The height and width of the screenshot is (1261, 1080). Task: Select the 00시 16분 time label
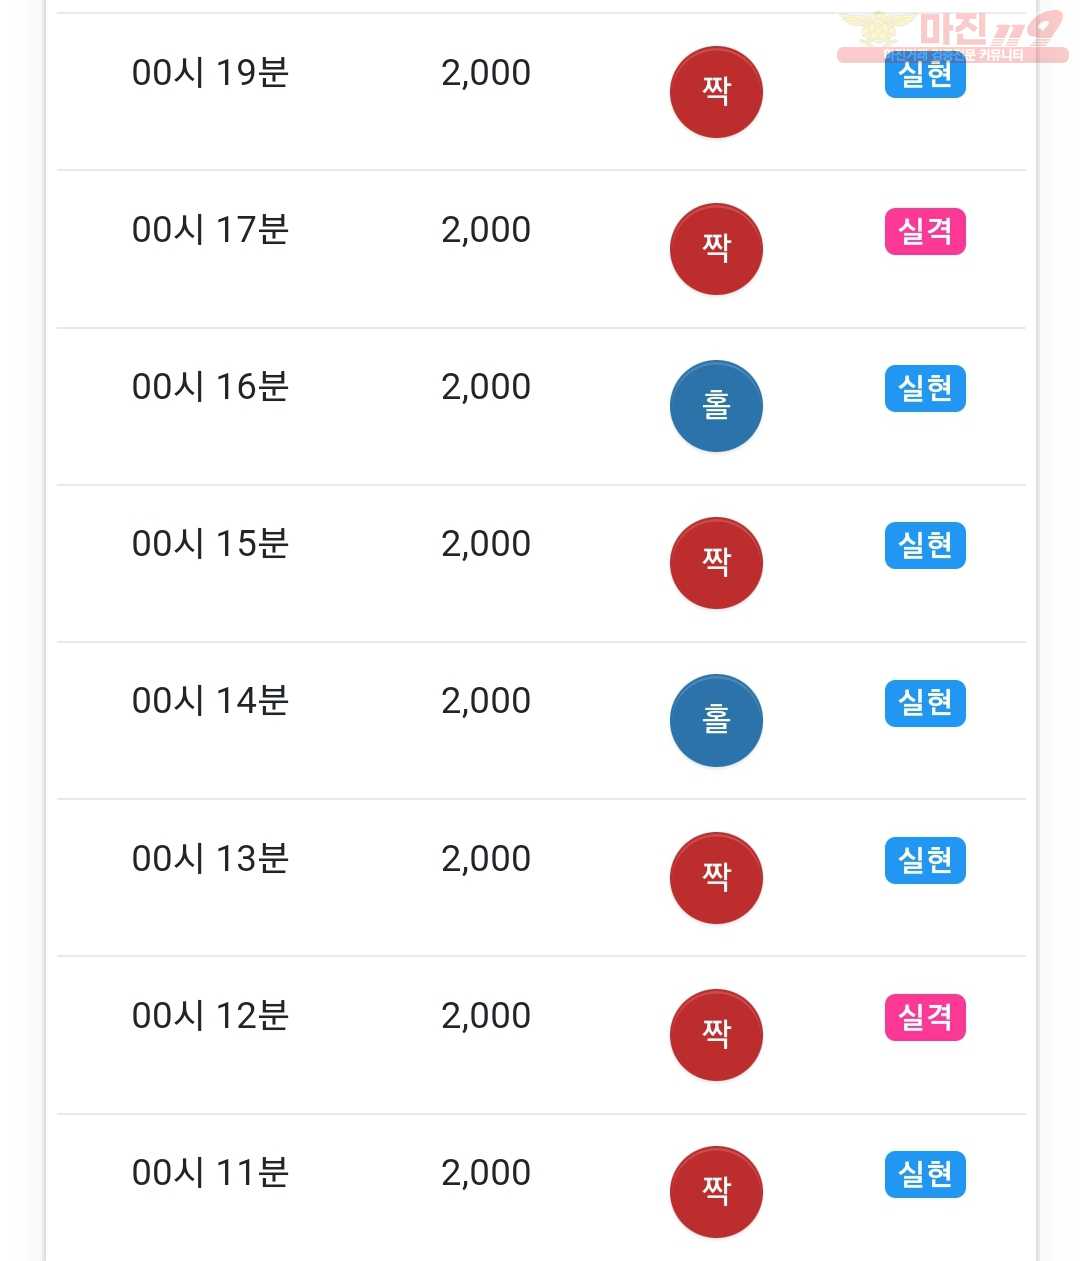(210, 387)
